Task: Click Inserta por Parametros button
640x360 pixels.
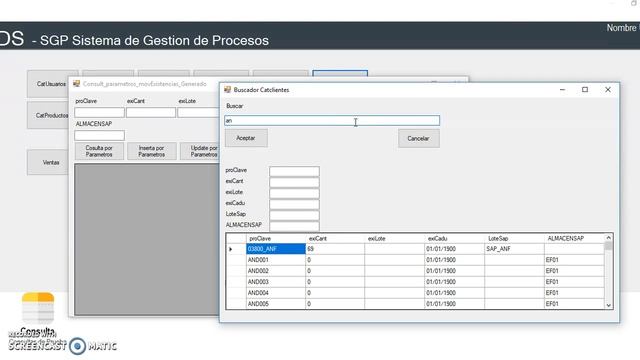Action: tap(151, 151)
